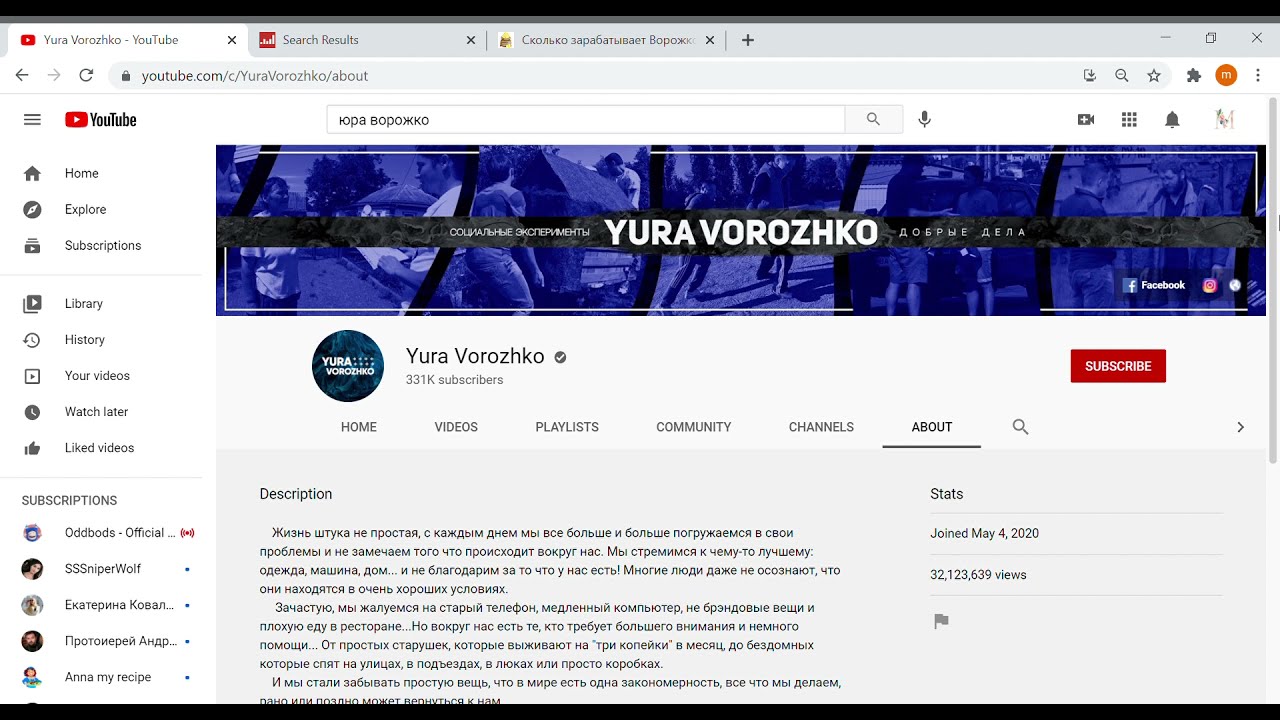Bookmark this page with star icon
The width and height of the screenshot is (1280, 720).
1154,75
